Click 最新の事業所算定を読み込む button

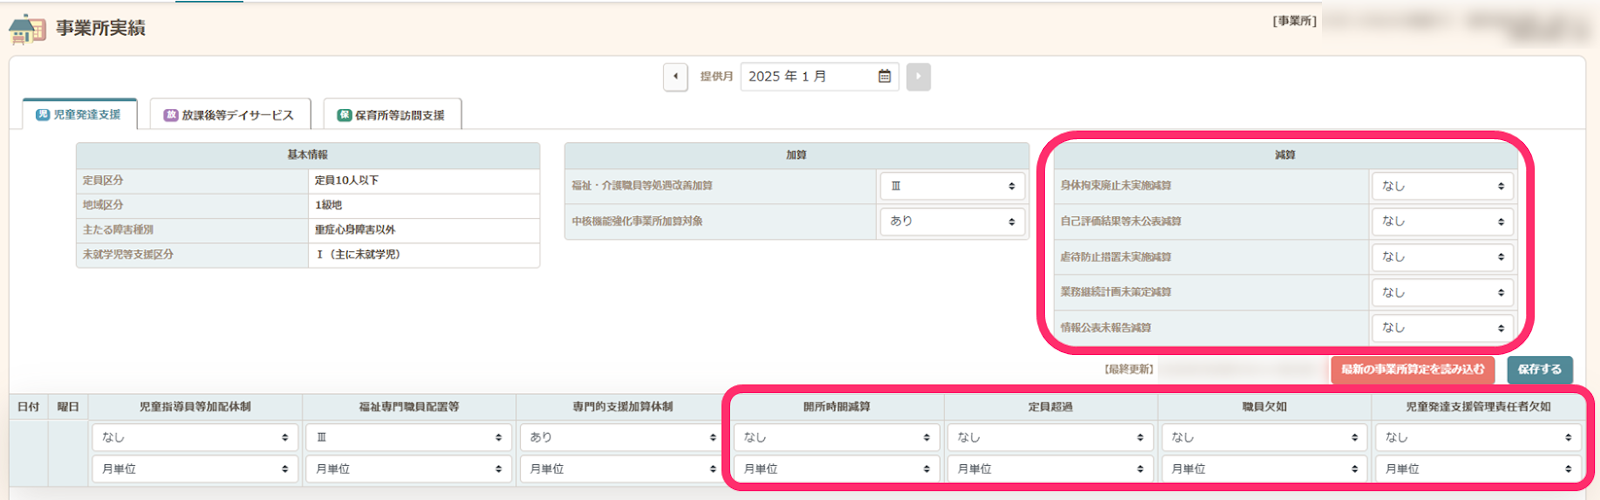tap(1412, 369)
